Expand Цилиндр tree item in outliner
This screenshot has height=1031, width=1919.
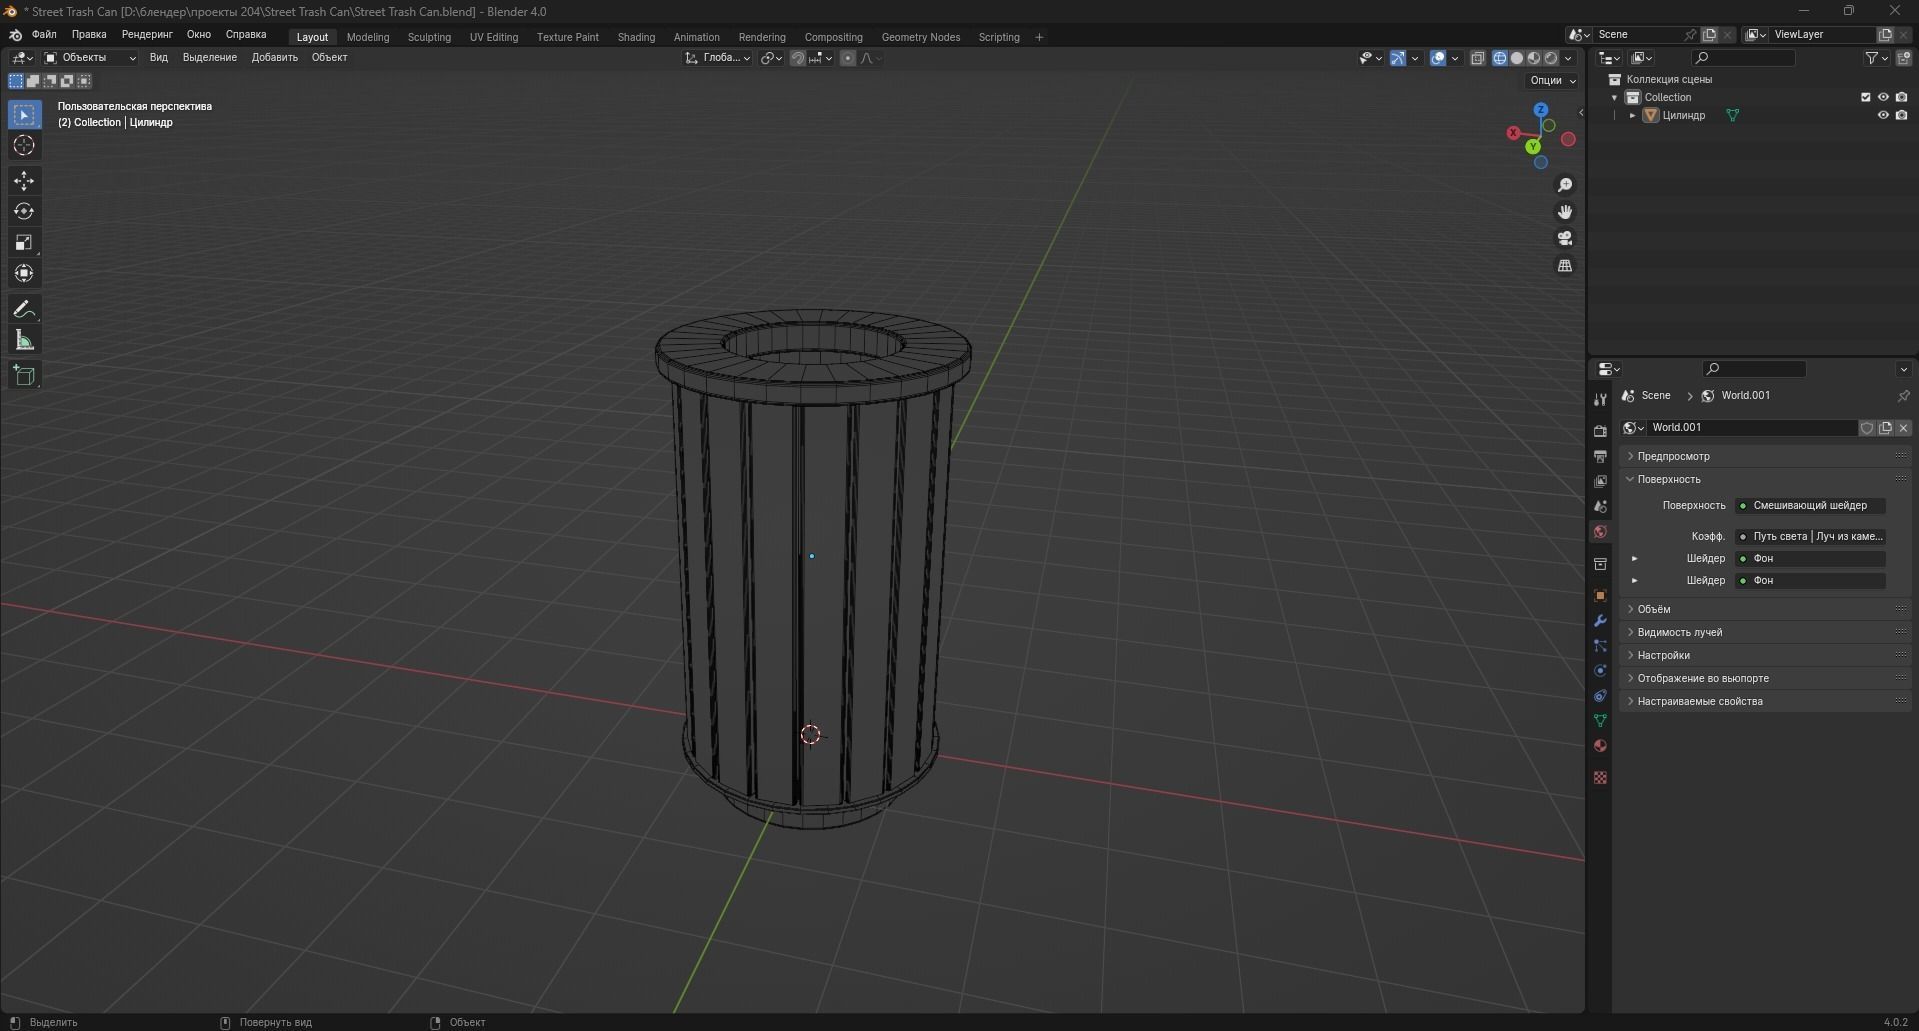(1633, 115)
